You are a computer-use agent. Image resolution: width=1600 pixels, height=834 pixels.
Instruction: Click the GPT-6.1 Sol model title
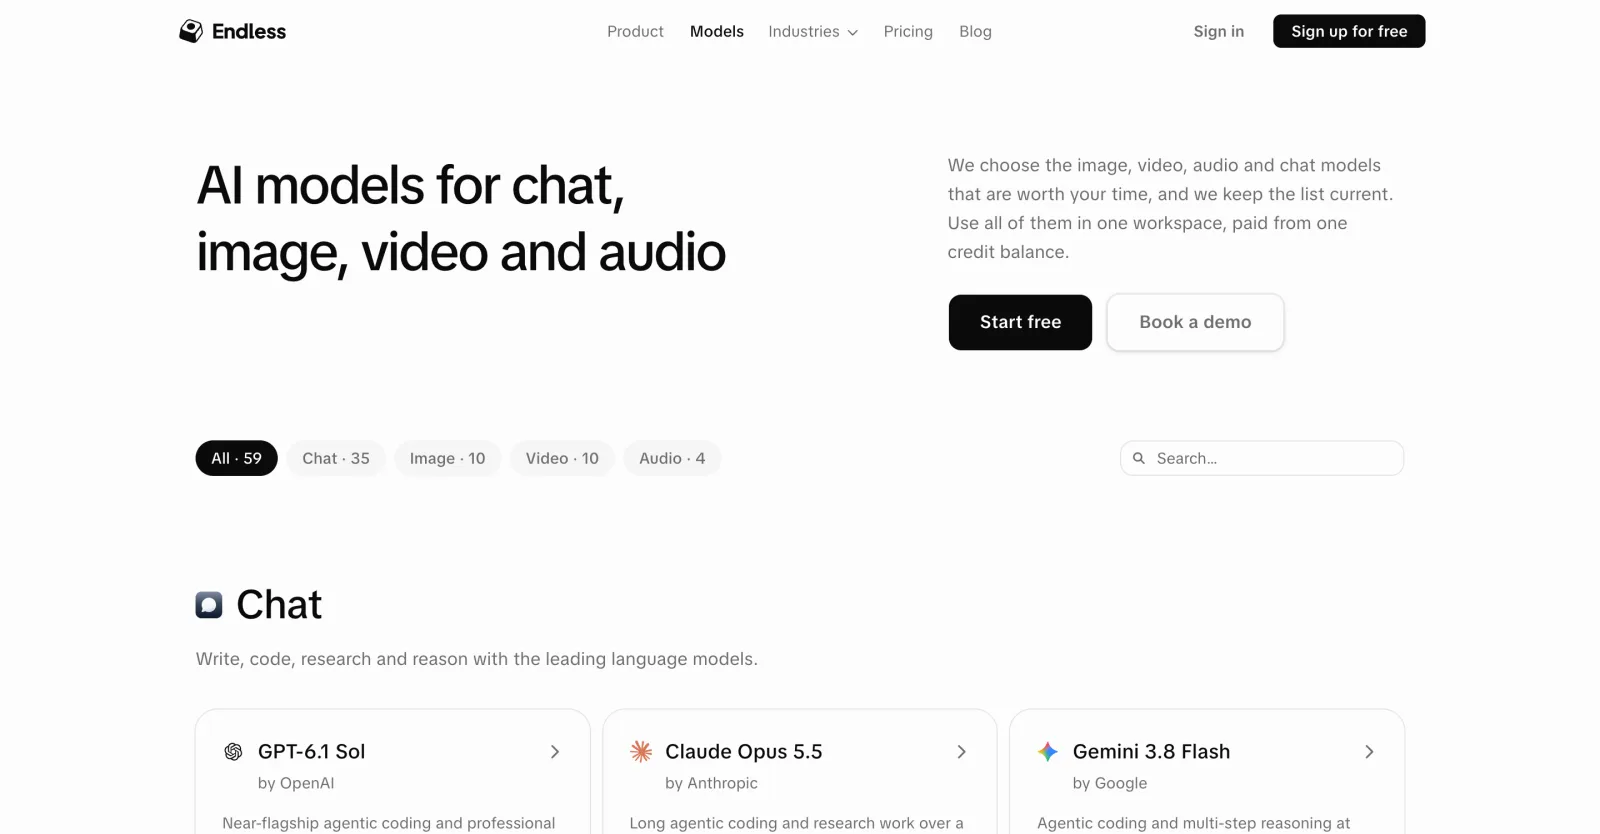pos(312,752)
